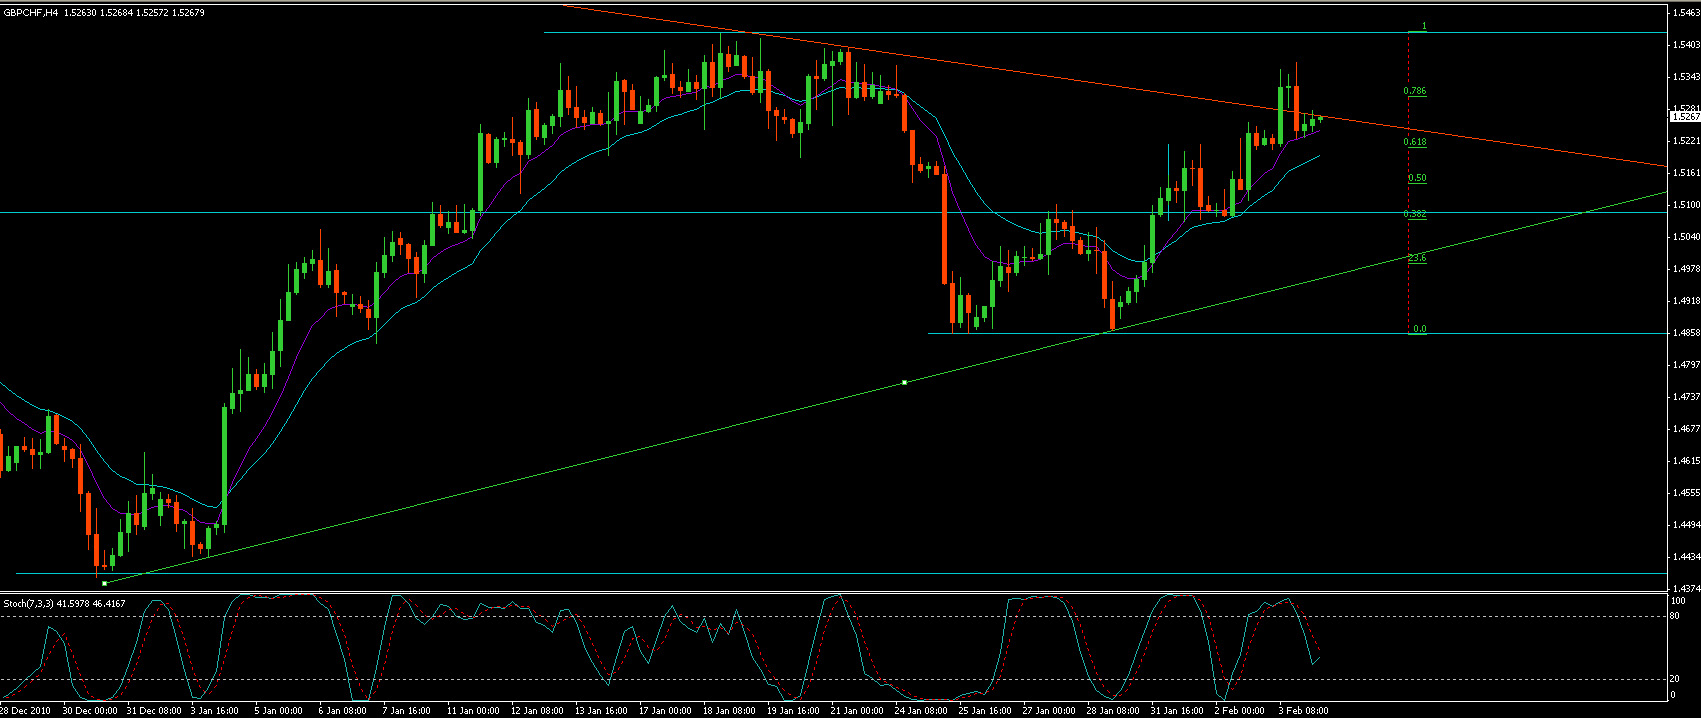Select the Fibonacci level 1 label
The height and width of the screenshot is (718, 1701).
1423,27
